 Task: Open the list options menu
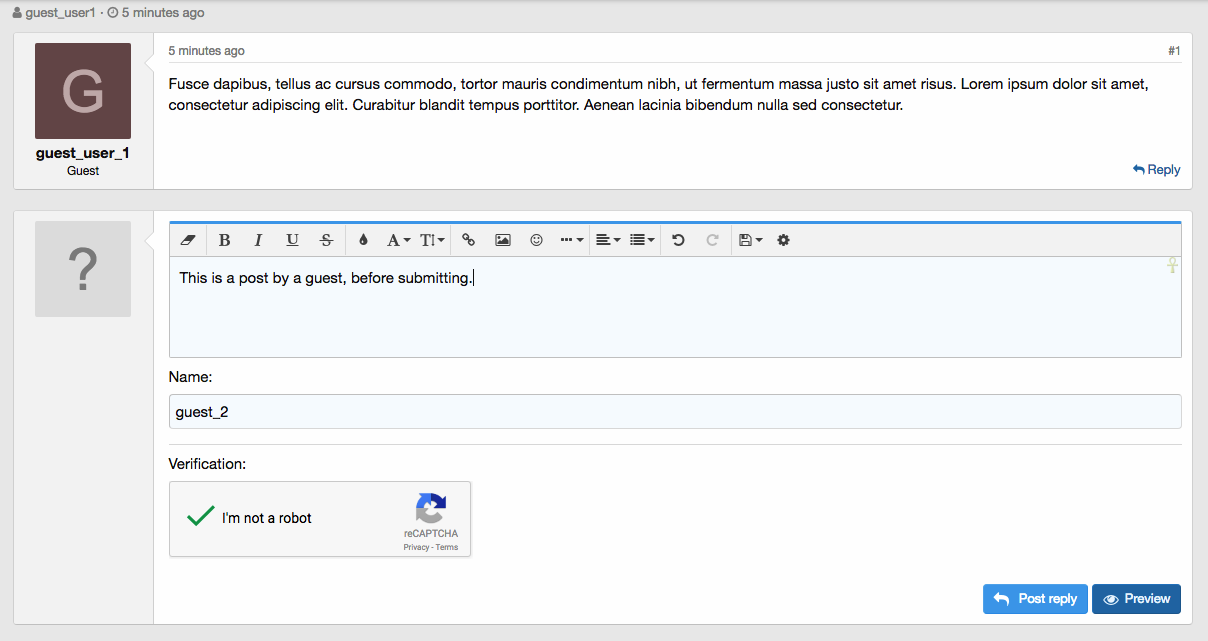pos(642,240)
